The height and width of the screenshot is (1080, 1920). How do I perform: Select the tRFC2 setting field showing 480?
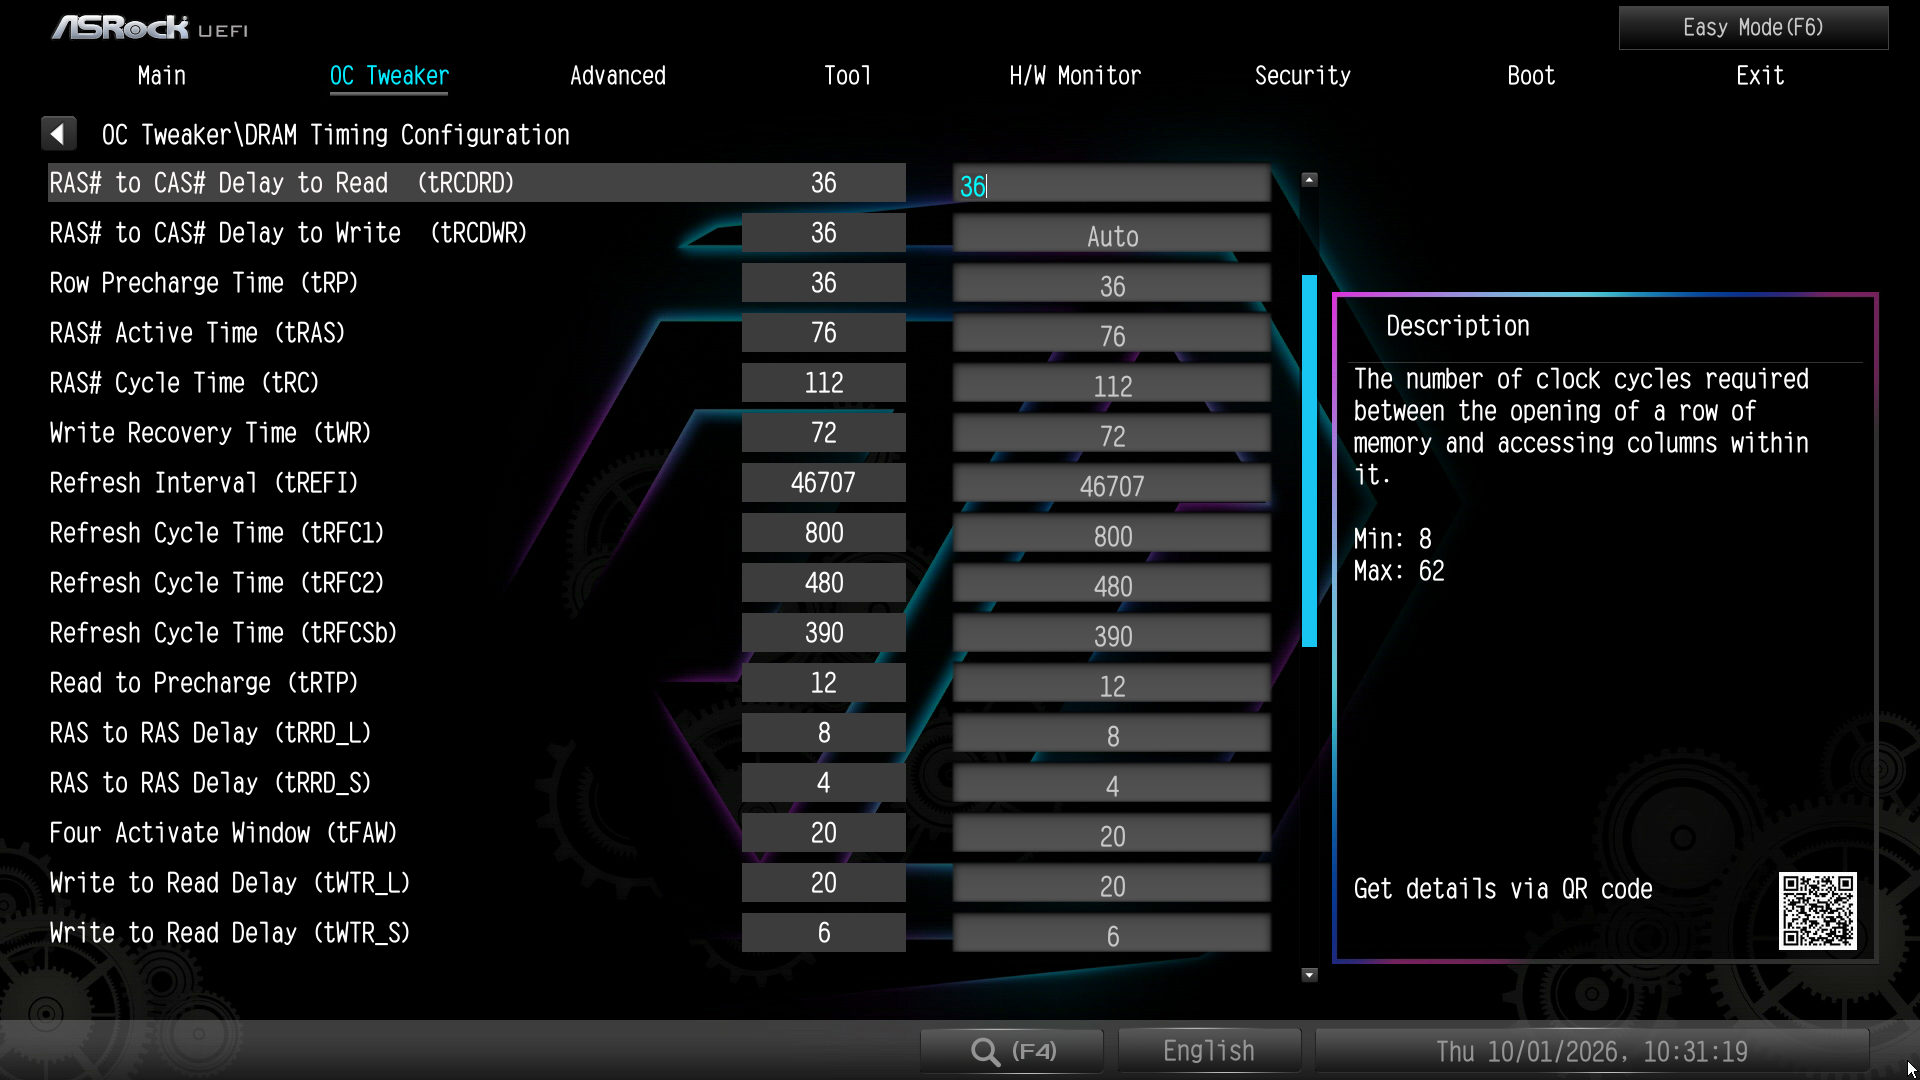tap(1111, 585)
